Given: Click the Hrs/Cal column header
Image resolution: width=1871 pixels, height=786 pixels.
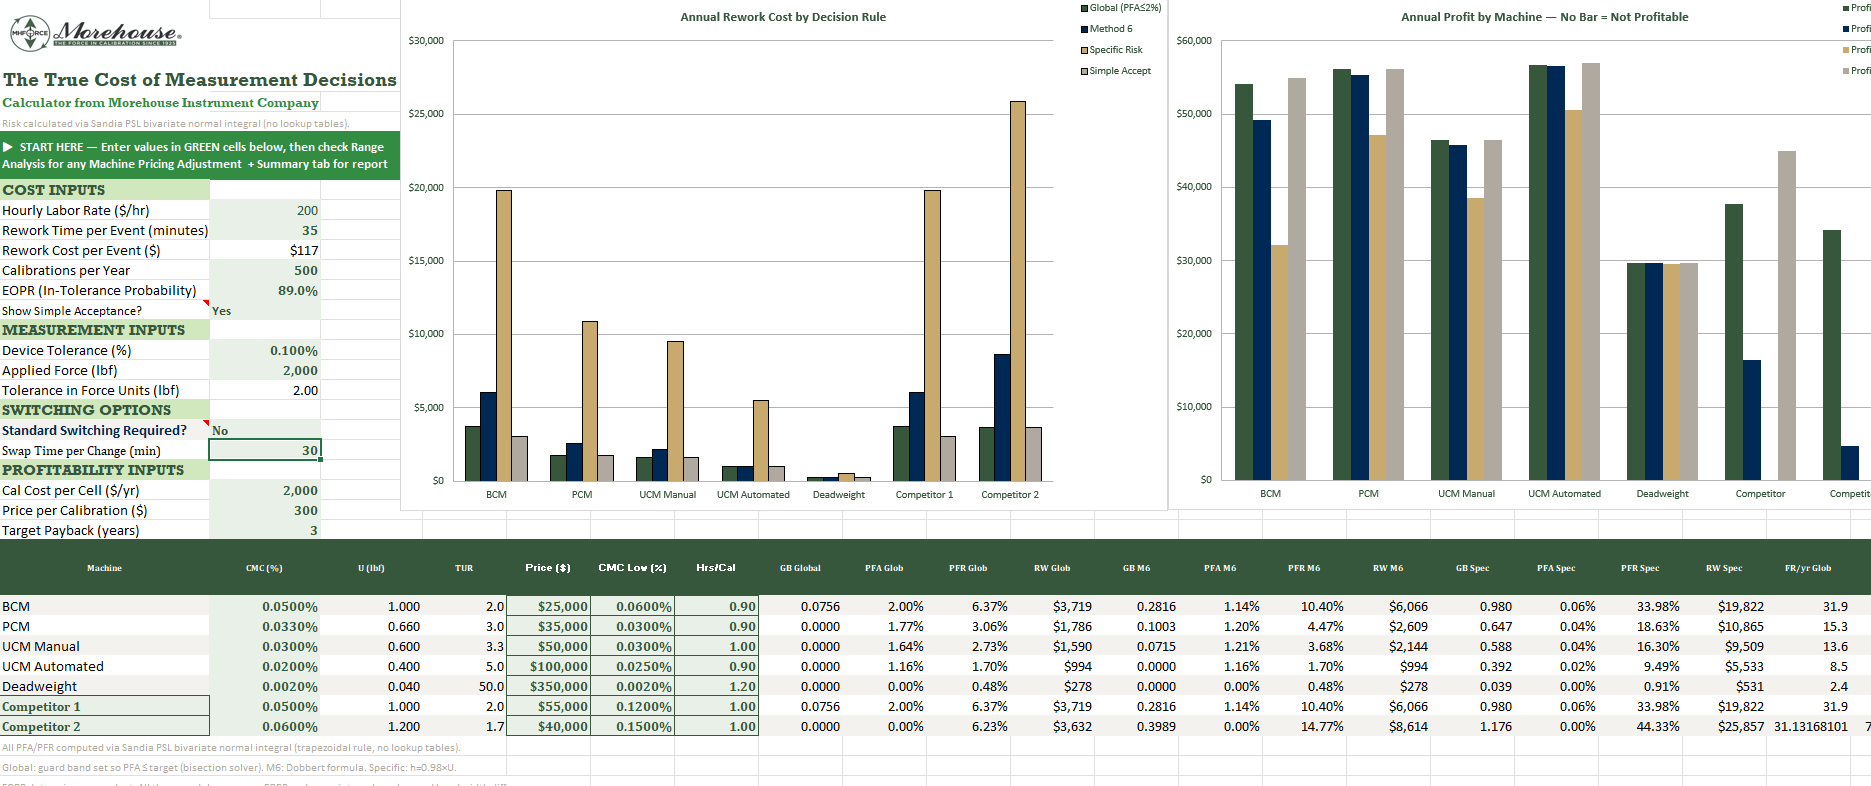Looking at the screenshot, I should click(716, 567).
